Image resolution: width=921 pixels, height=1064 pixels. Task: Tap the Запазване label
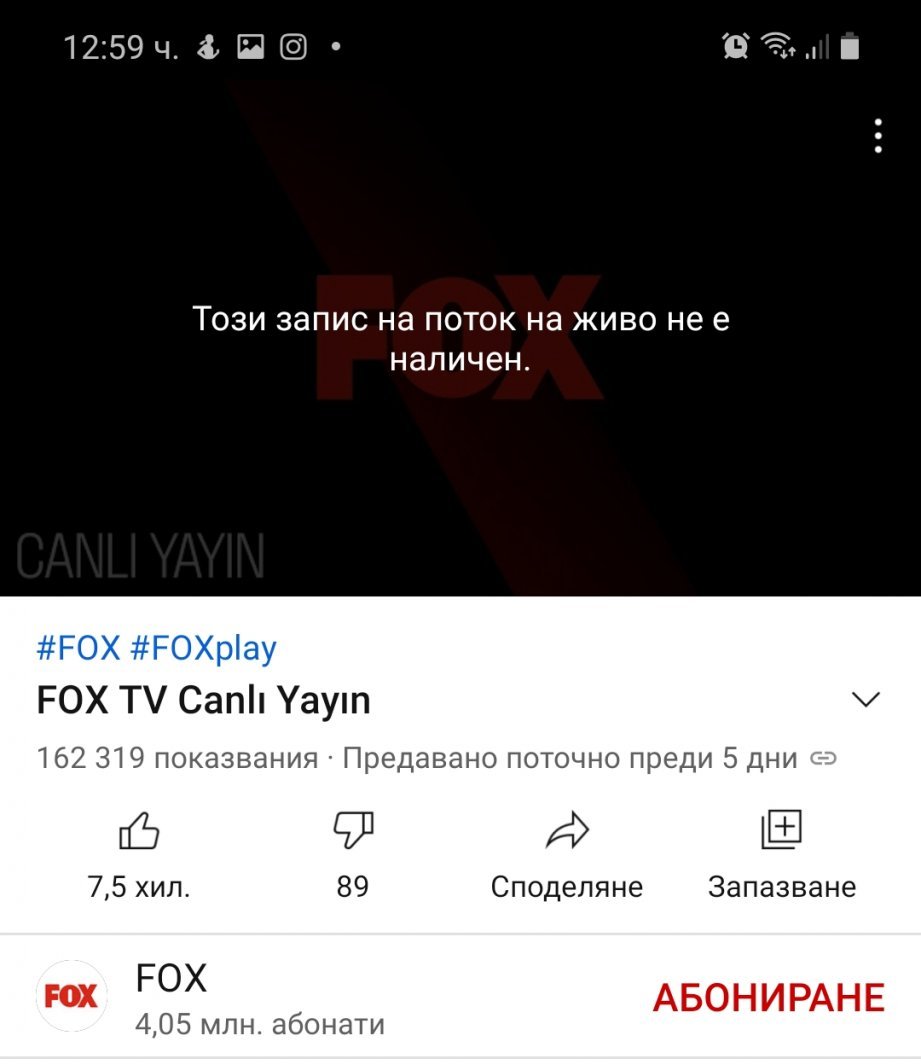[782, 887]
